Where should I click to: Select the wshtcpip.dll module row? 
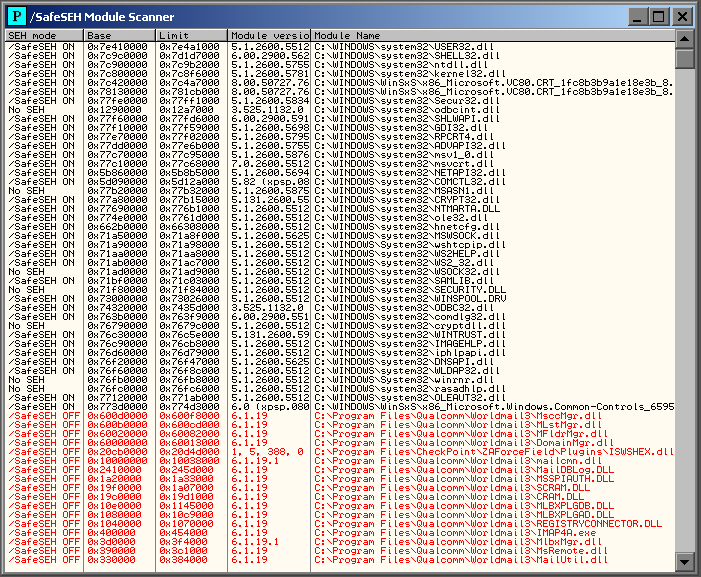click(340, 244)
